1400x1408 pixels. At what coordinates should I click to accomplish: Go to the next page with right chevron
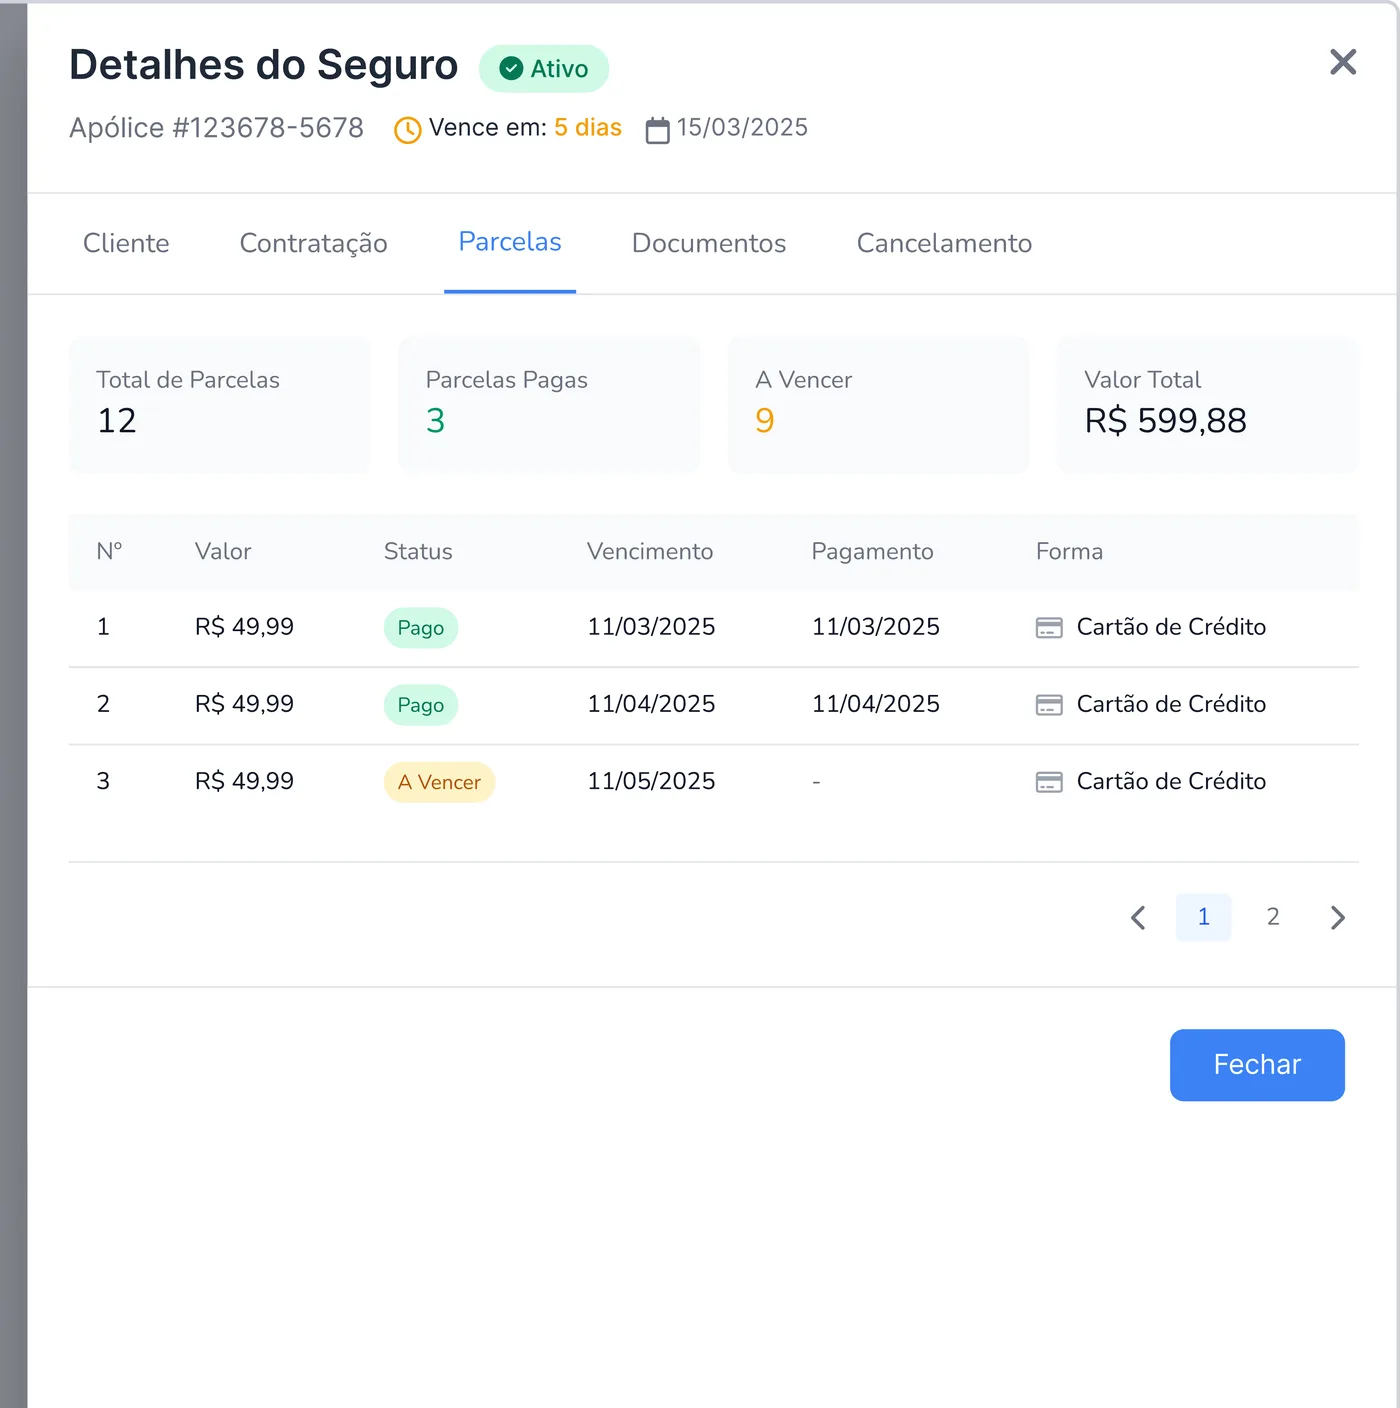1338,918
